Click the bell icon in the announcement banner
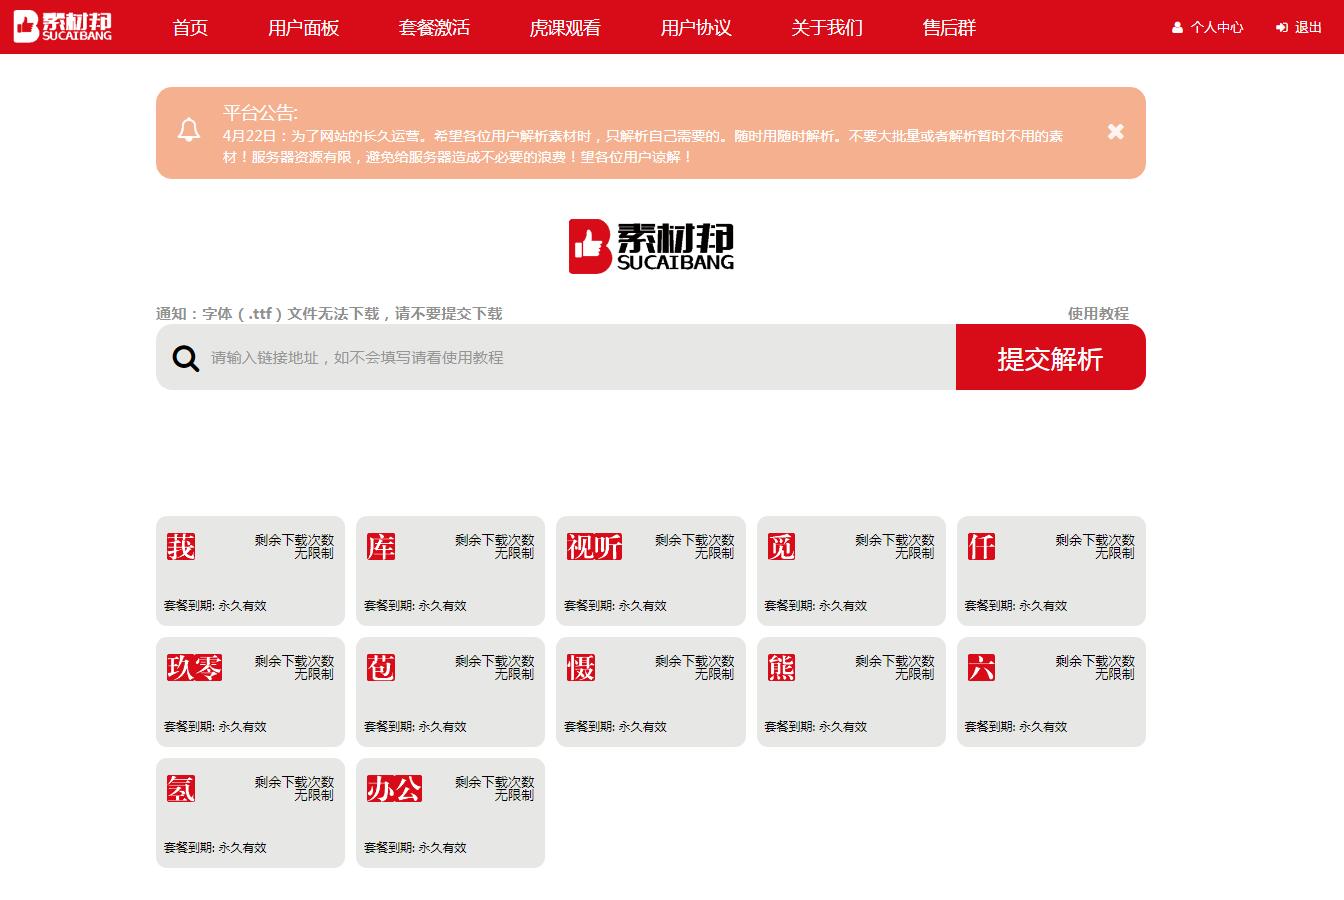This screenshot has height=900, width=1344. coord(189,130)
